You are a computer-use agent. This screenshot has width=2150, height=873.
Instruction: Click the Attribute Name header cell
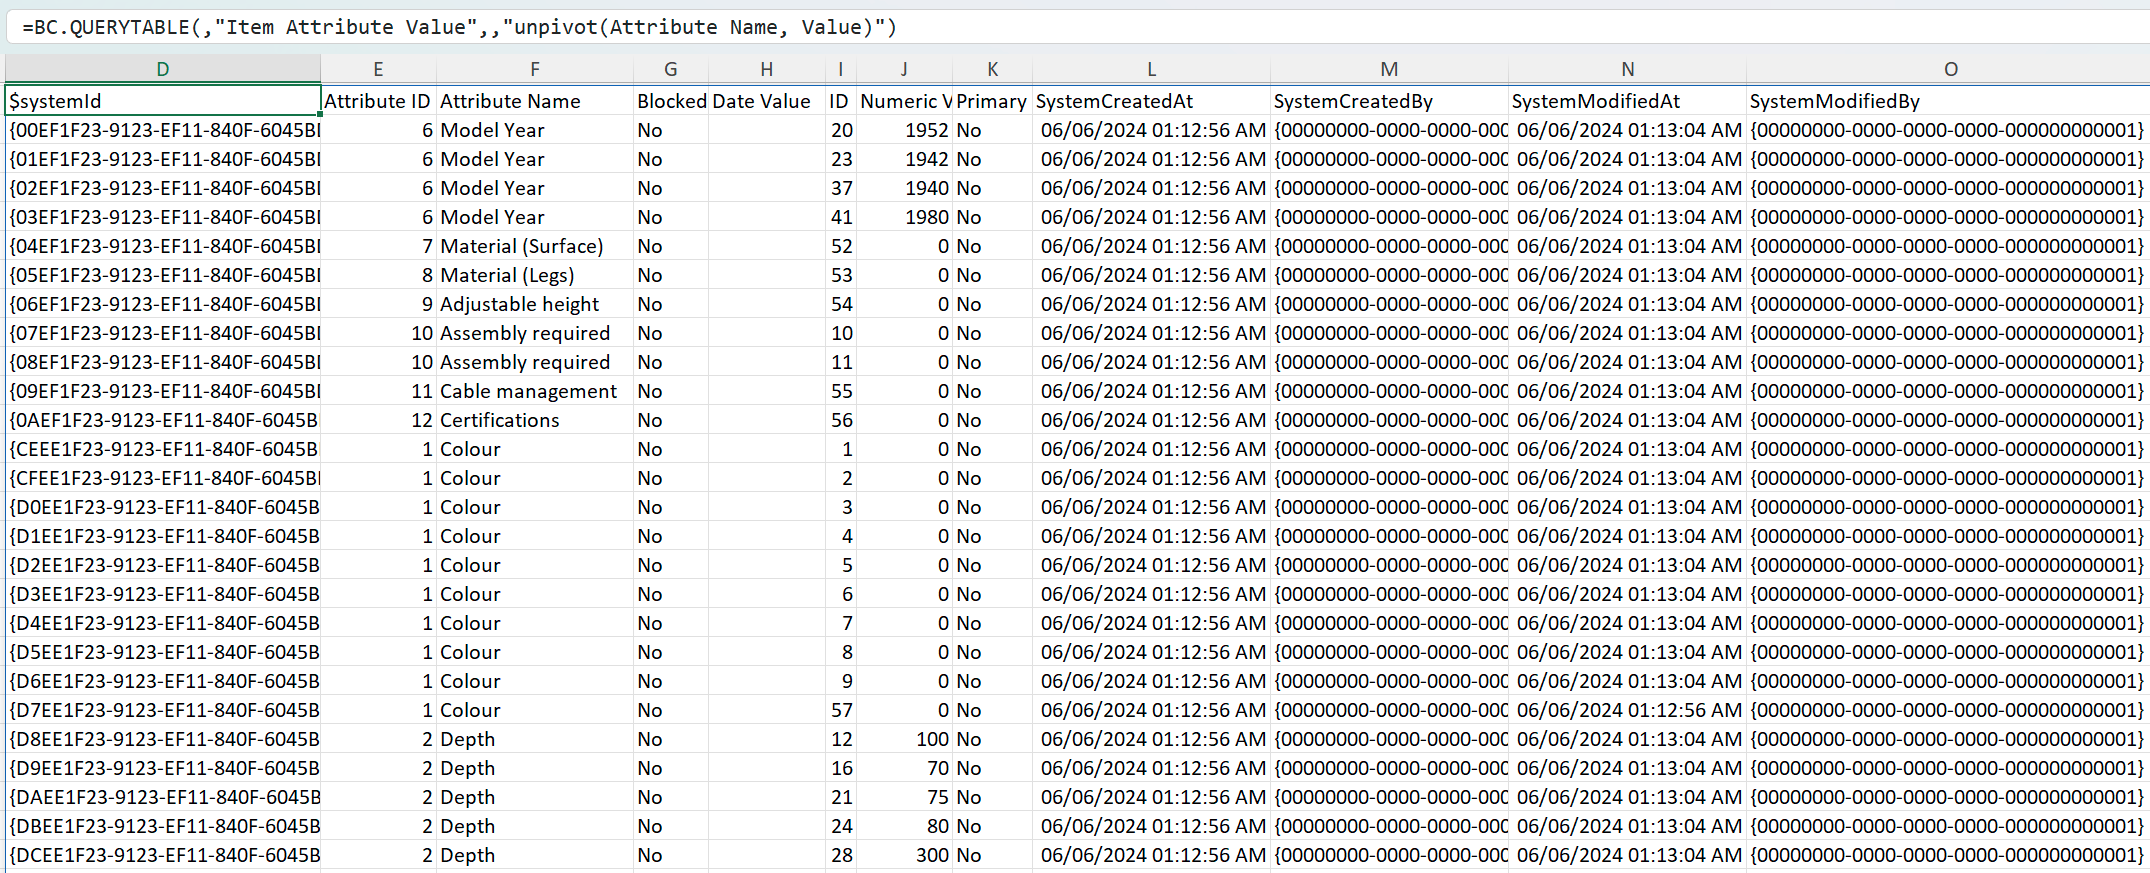[535, 101]
